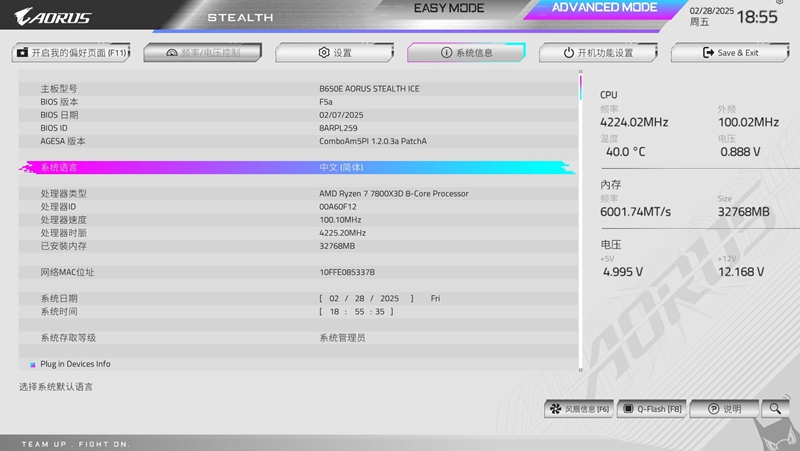Click CPU voltage 0.888 V reading
The width and height of the screenshot is (800, 451).
coord(740,152)
